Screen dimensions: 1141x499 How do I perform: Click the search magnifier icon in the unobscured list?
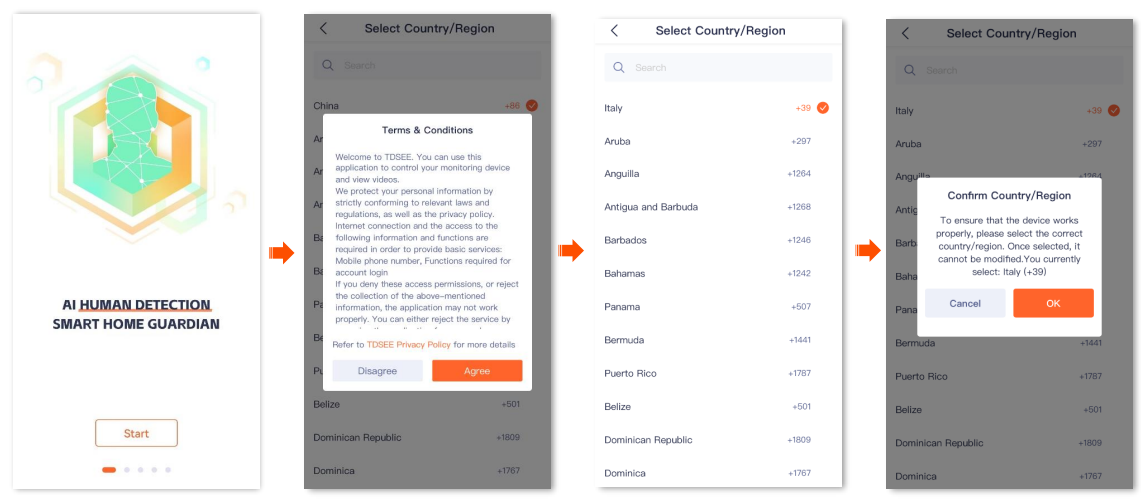619,68
